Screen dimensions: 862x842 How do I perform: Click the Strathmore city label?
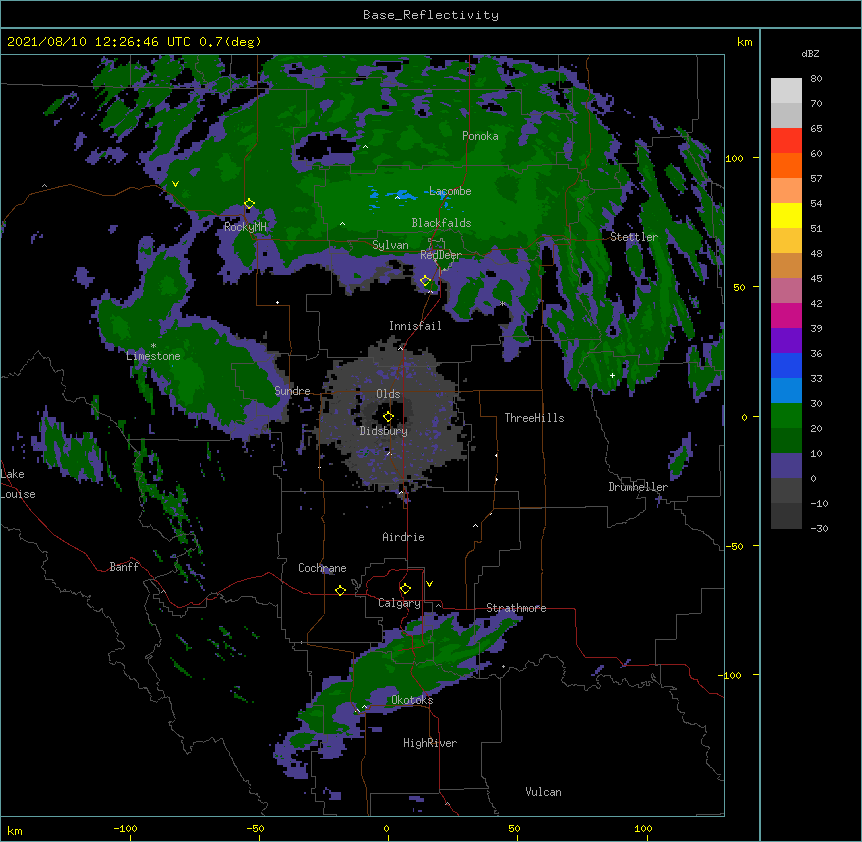click(516, 608)
